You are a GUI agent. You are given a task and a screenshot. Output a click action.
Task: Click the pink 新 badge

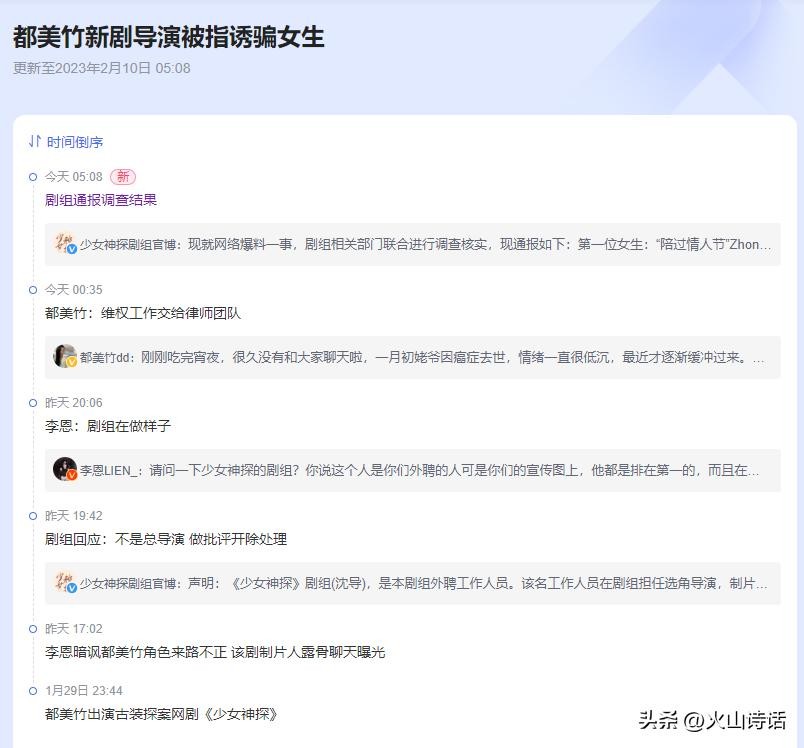click(x=123, y=177)
